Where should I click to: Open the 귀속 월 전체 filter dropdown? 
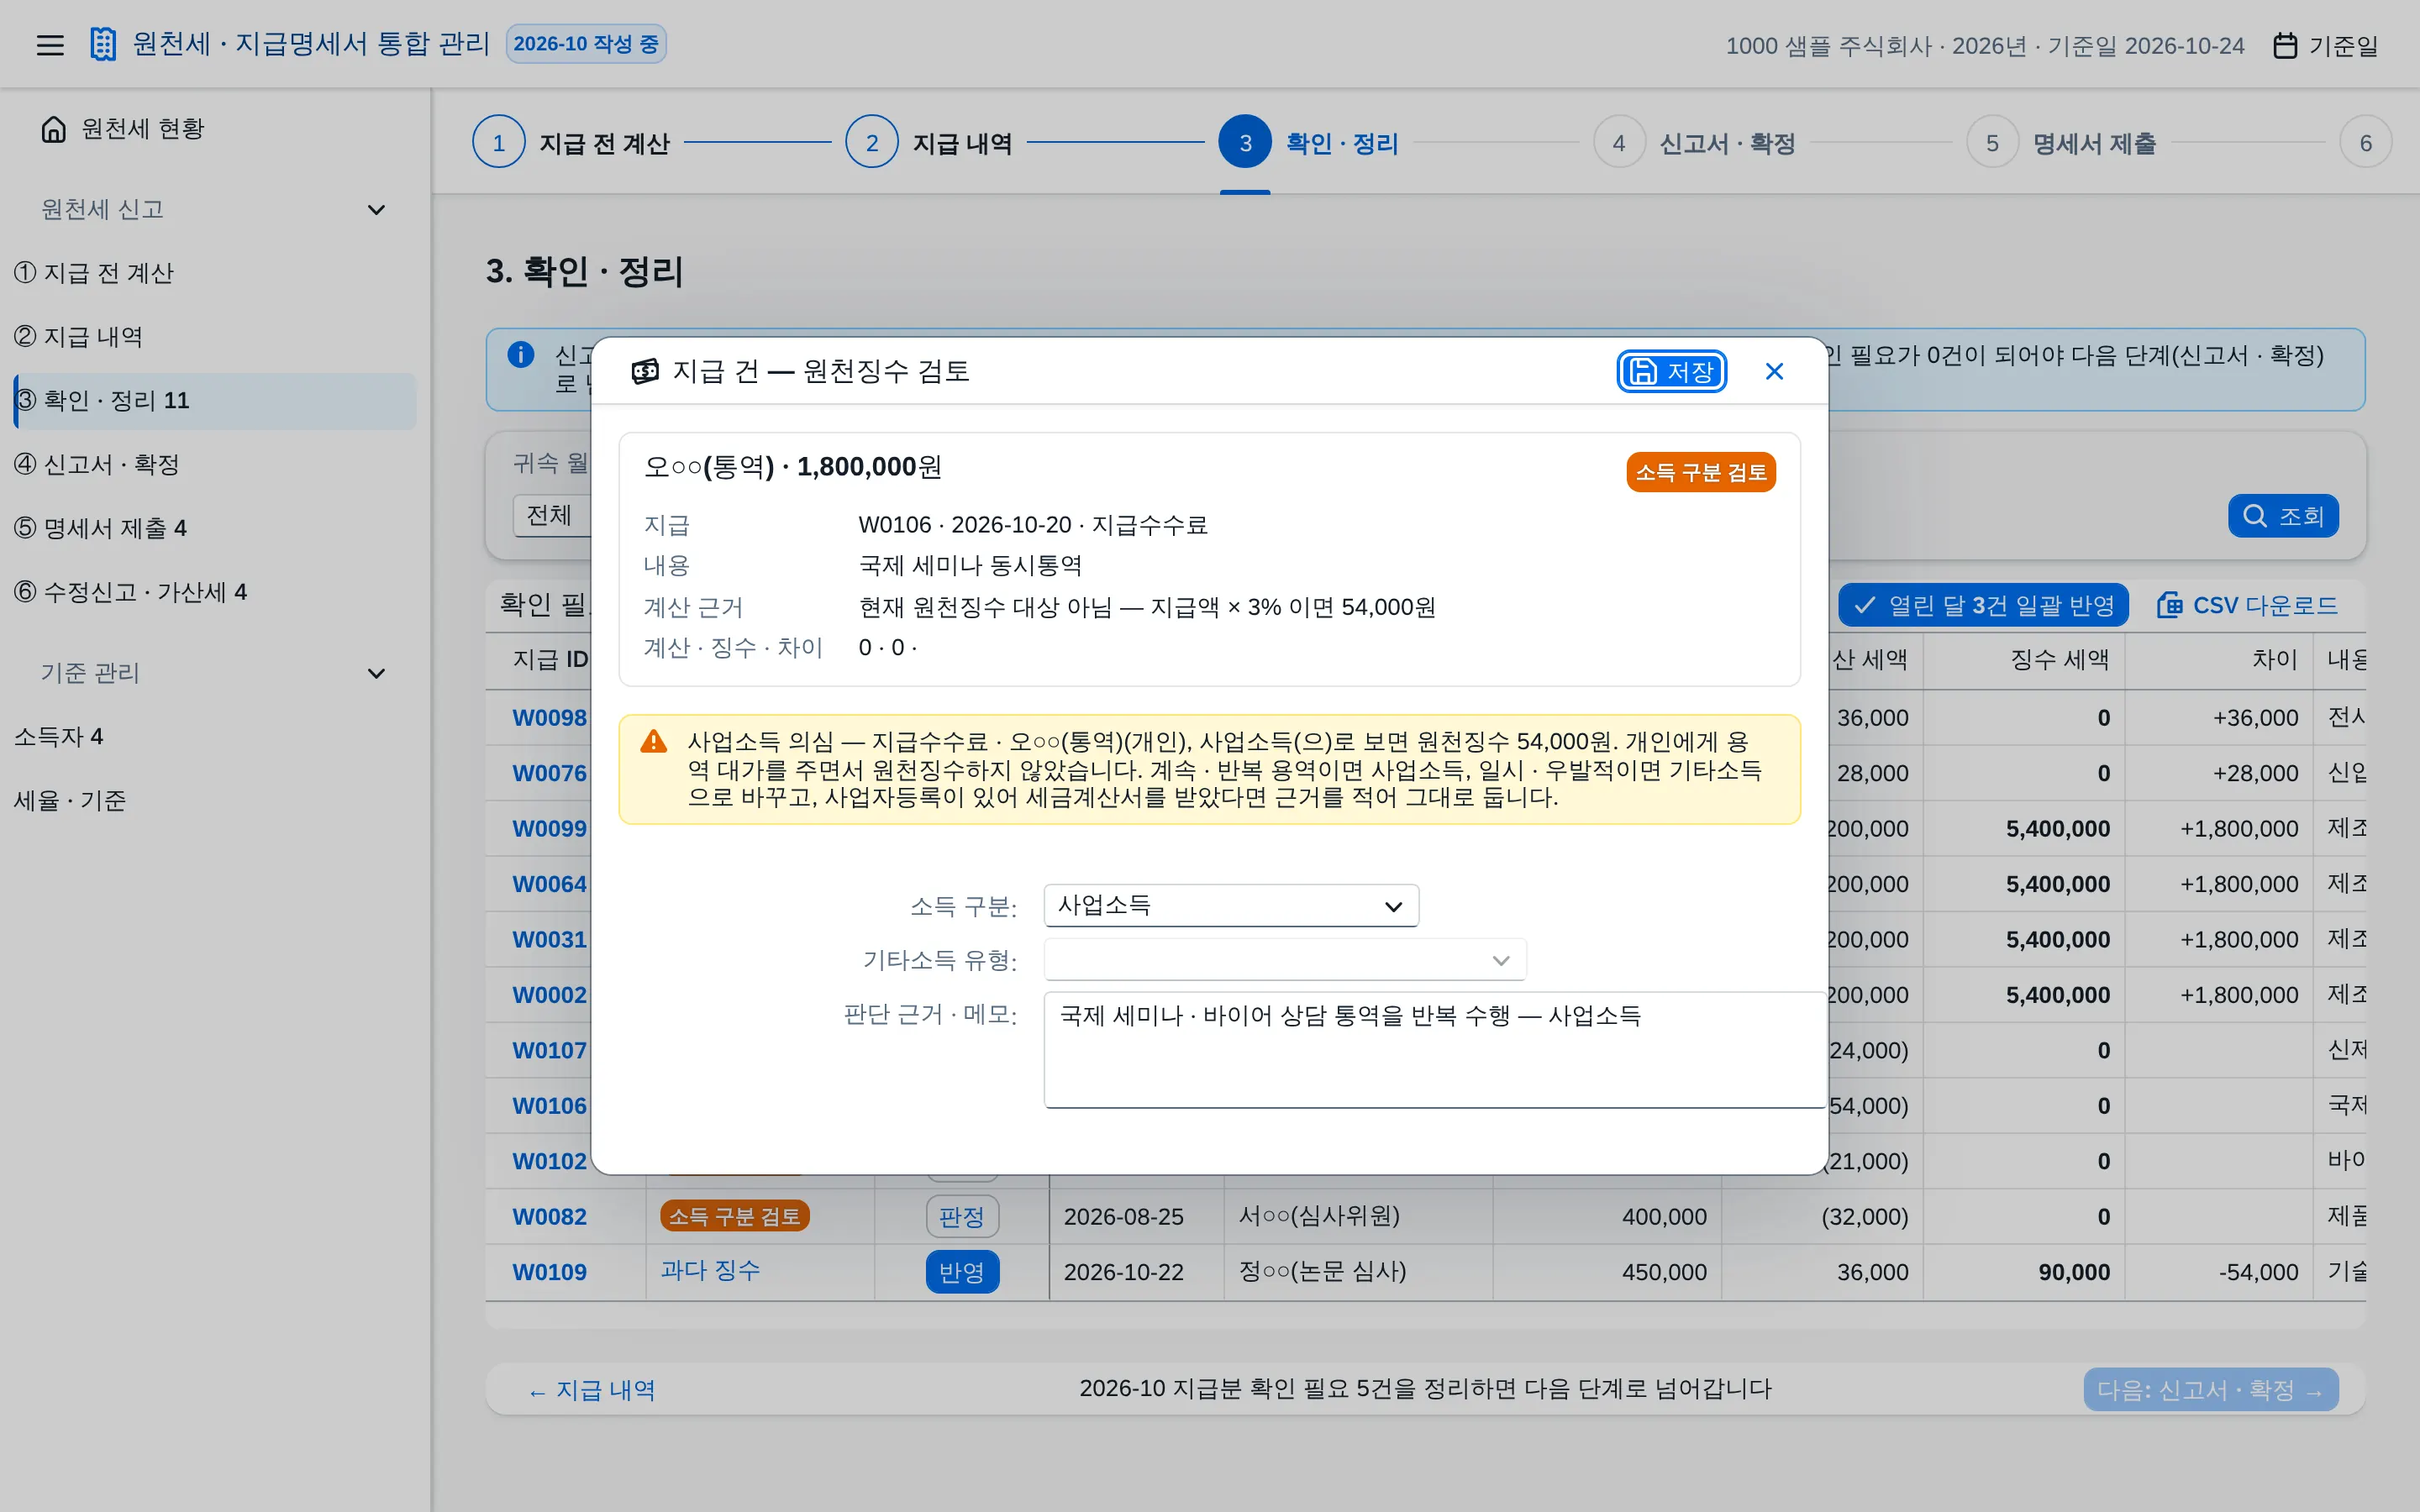[x=551, y=516]
